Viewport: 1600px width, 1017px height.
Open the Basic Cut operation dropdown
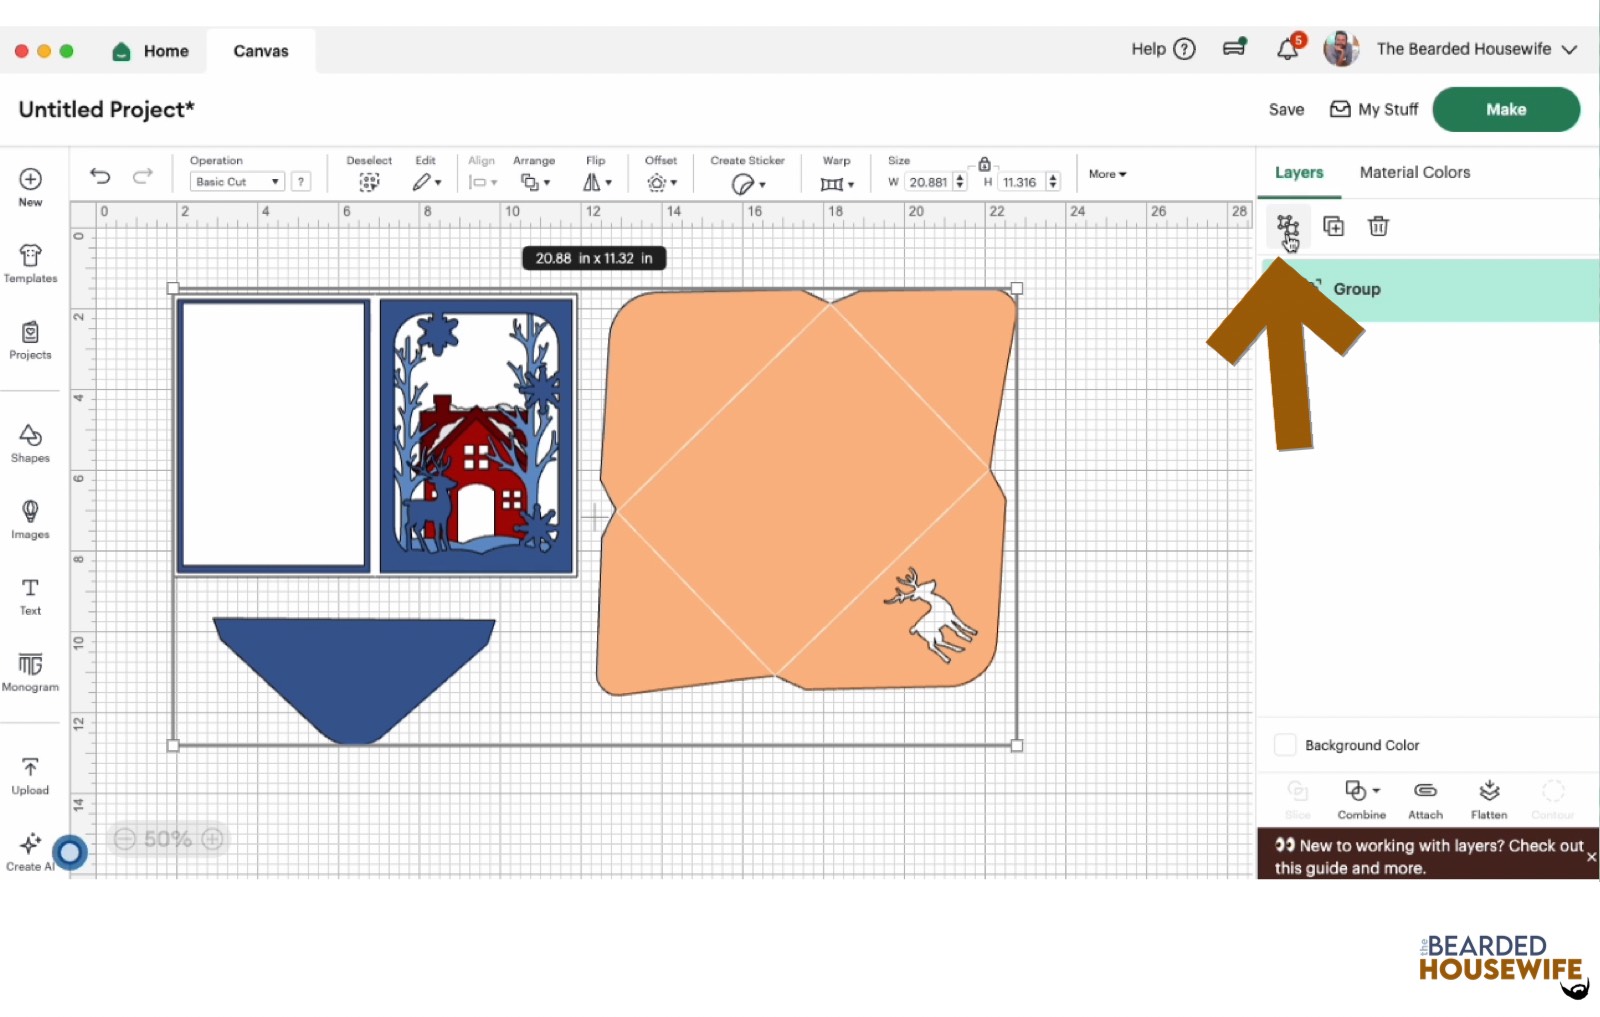point(237,181)
